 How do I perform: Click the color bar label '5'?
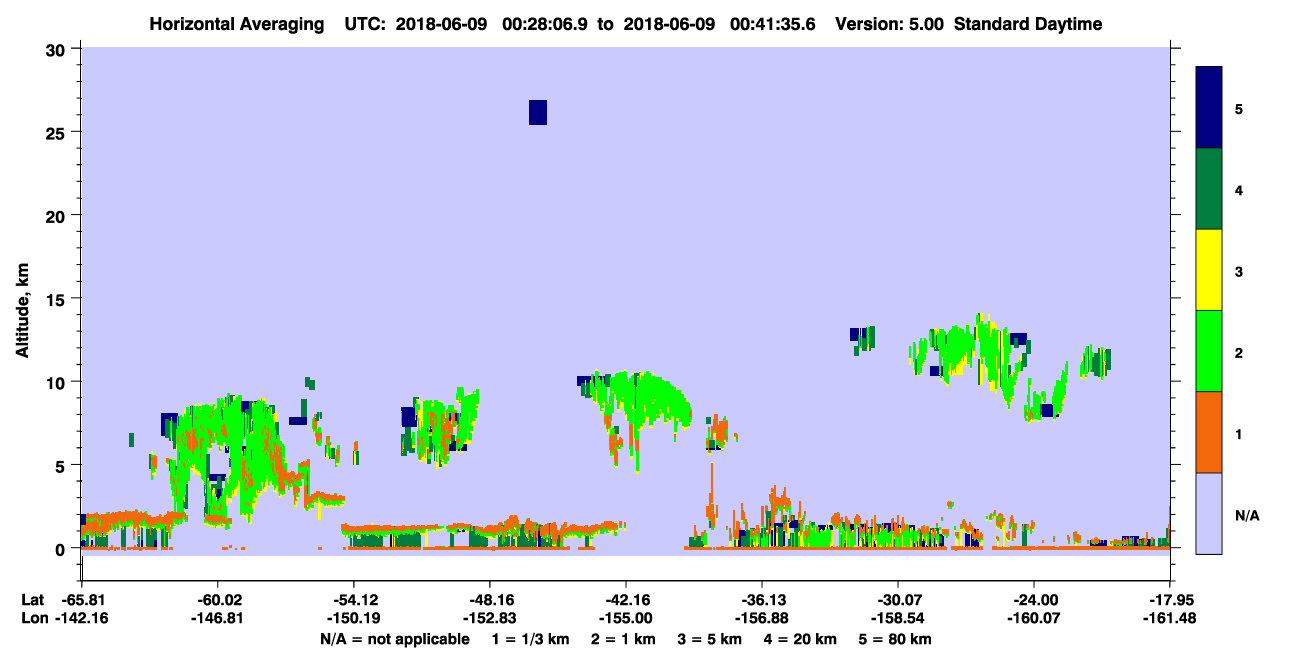coord(1239,108)
